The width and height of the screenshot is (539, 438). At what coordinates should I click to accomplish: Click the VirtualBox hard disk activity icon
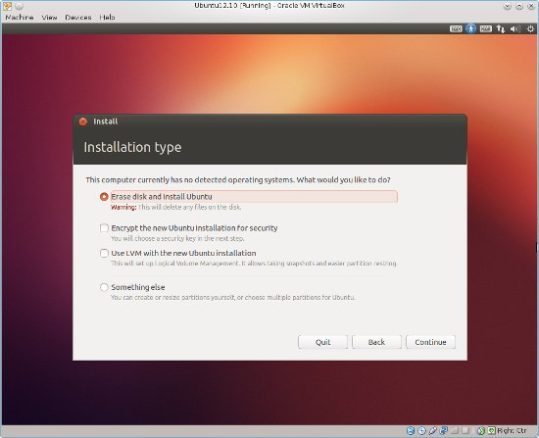pos(411,430)
